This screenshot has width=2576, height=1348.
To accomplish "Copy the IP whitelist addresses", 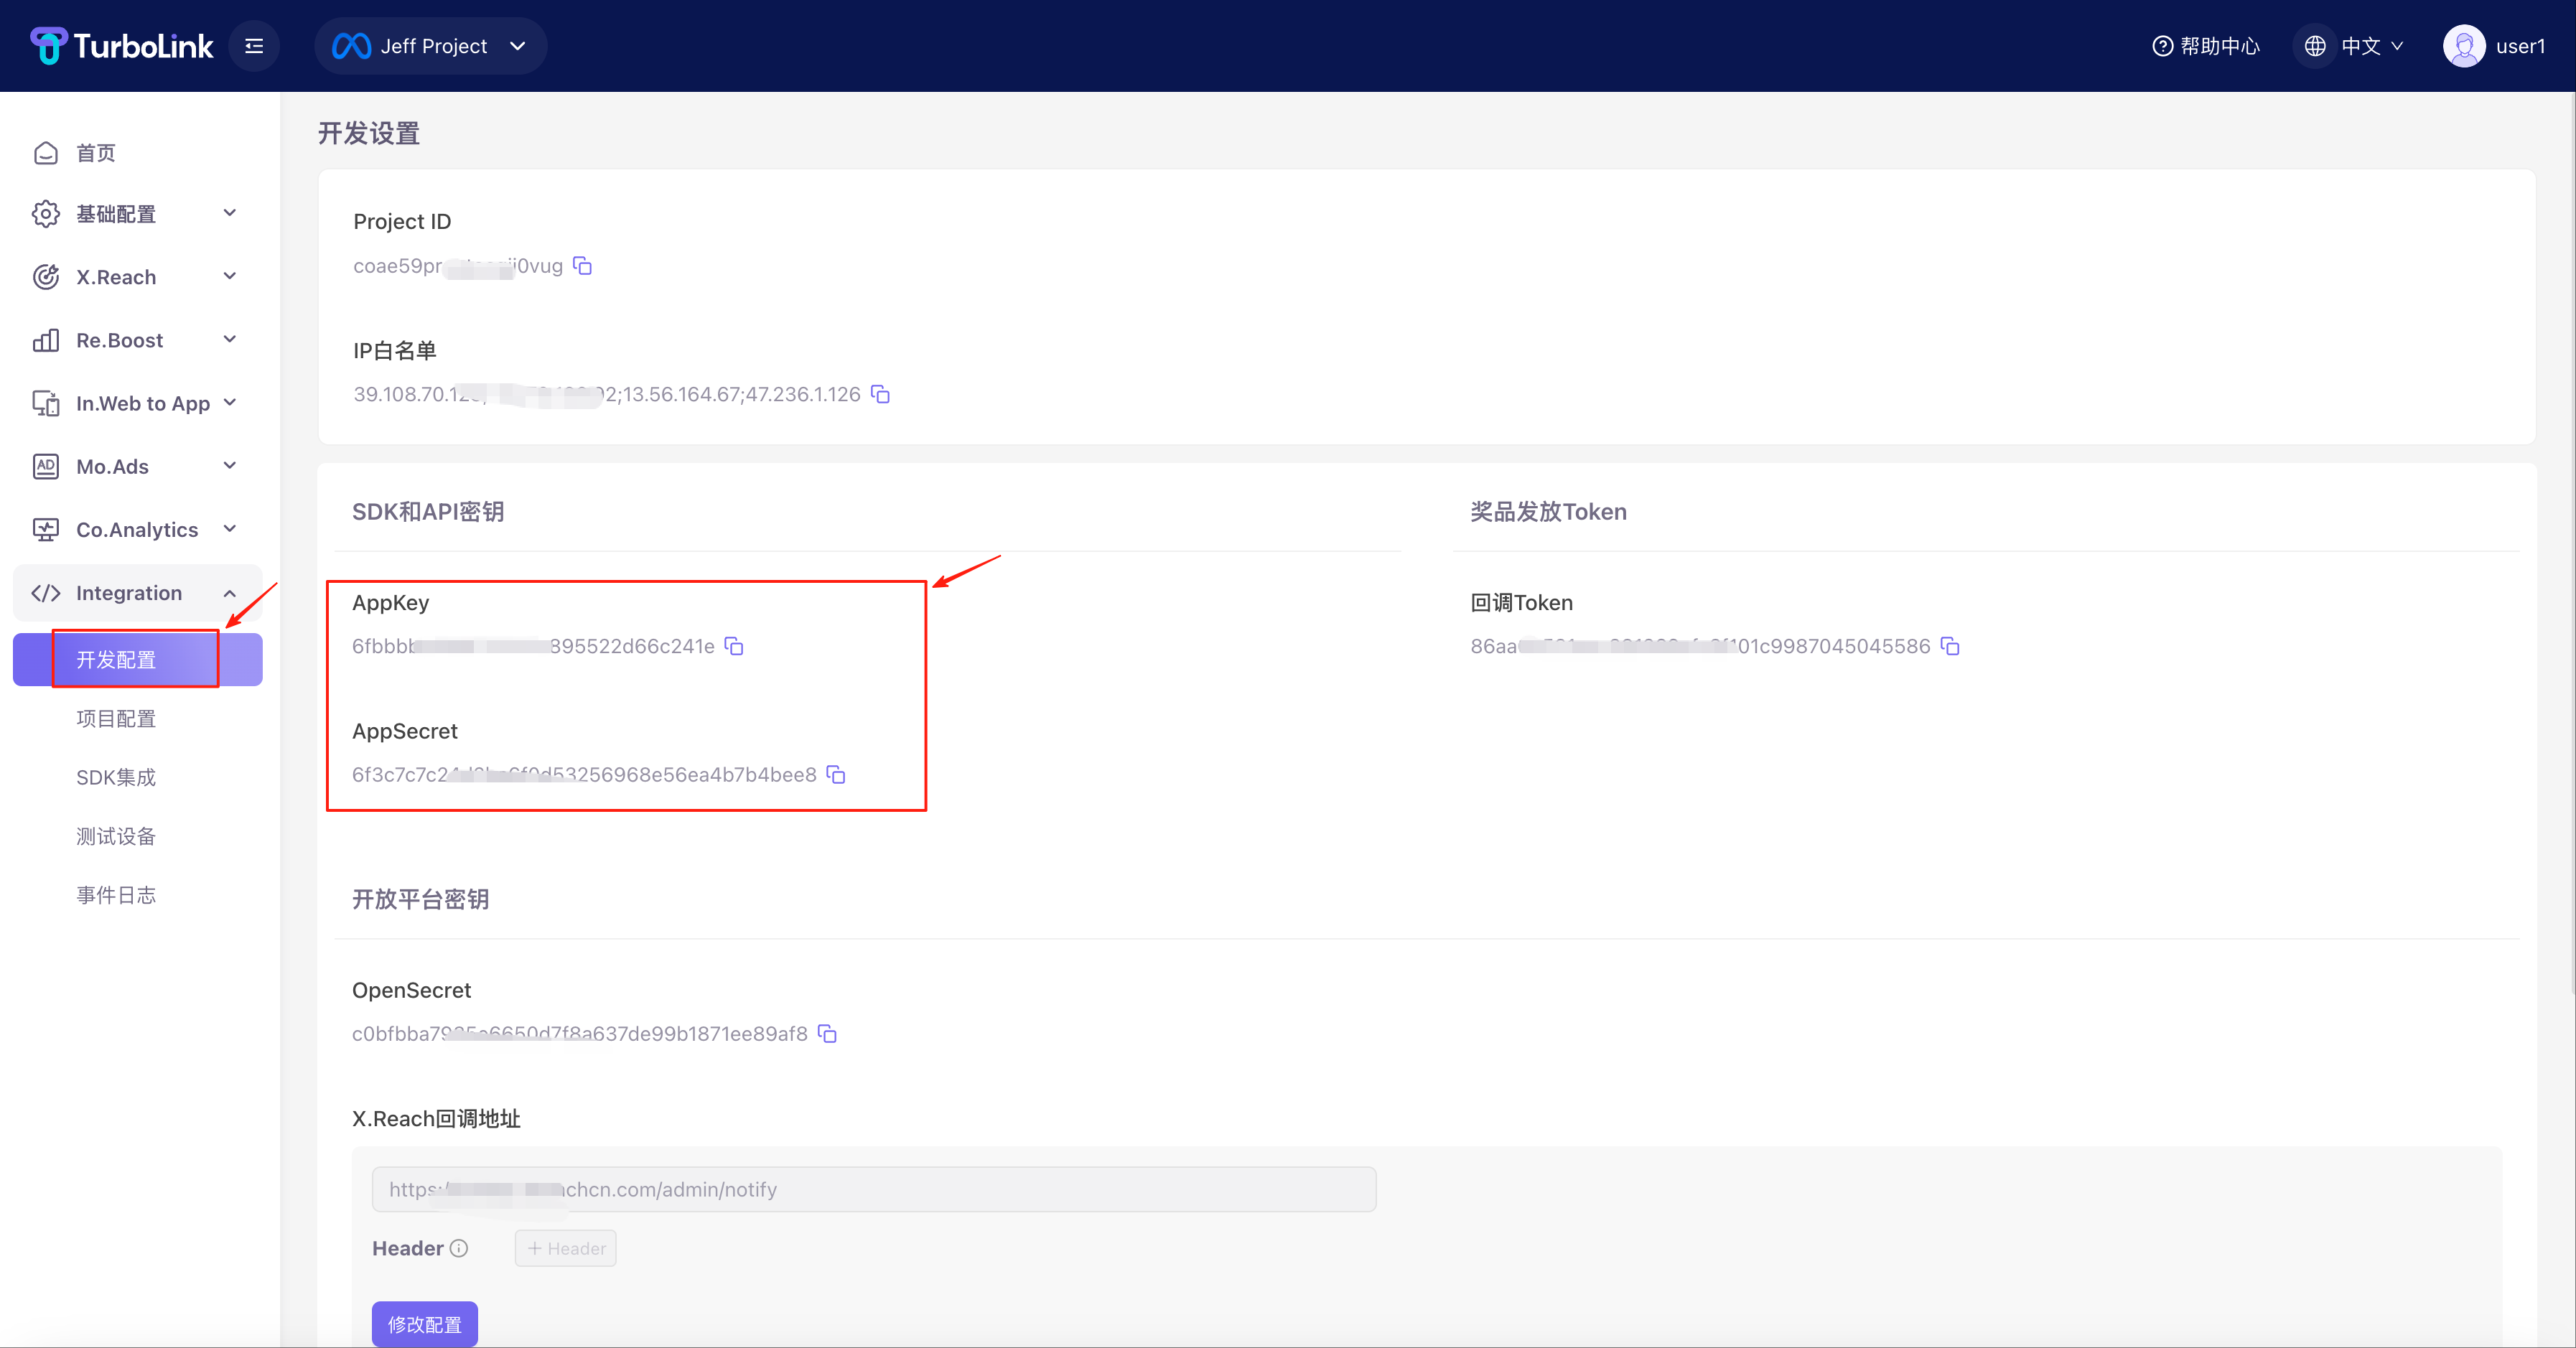I will (x=880, y=394).
